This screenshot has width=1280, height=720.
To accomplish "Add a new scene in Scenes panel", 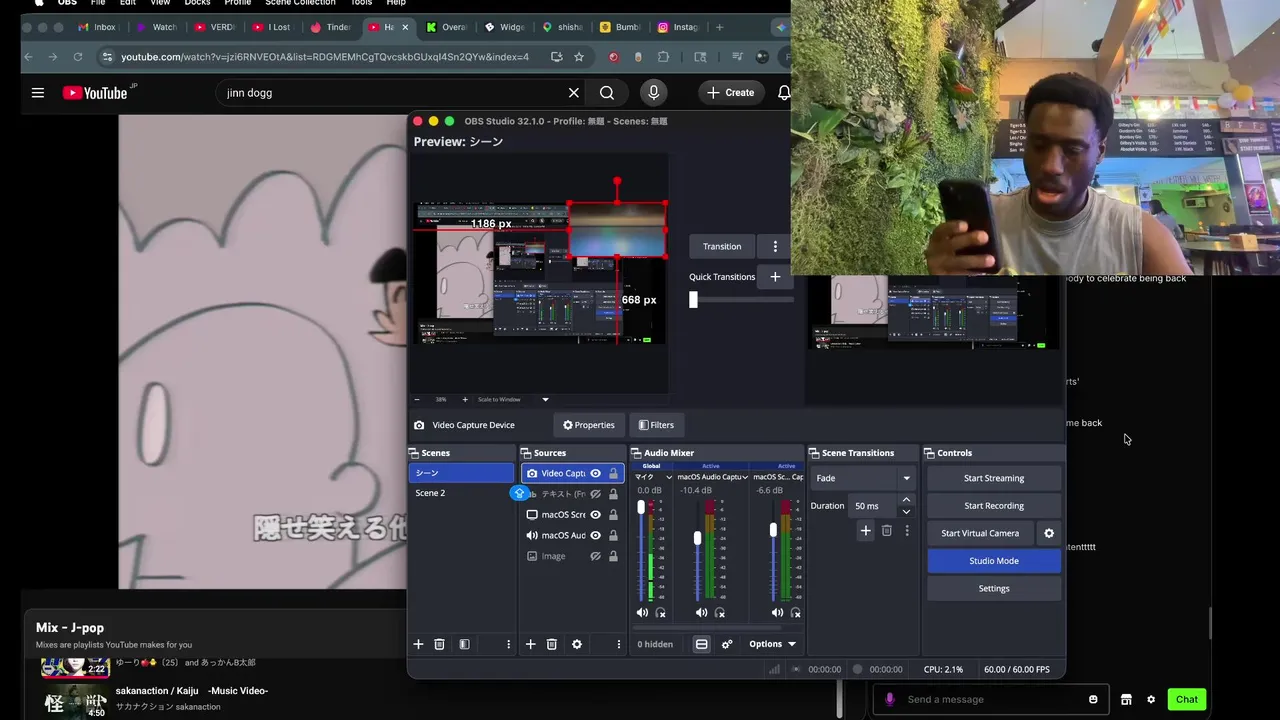I will click(418, 644).
